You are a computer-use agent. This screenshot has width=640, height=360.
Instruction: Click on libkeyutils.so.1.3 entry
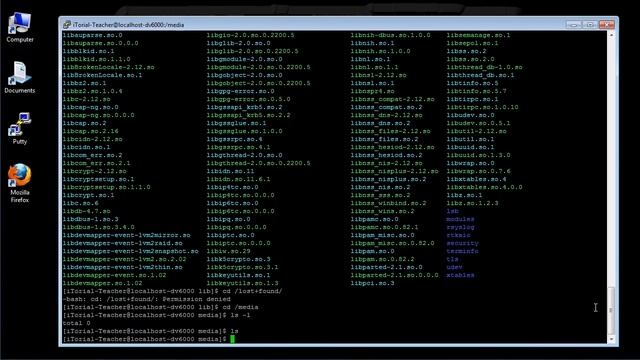tap(242, 283)
